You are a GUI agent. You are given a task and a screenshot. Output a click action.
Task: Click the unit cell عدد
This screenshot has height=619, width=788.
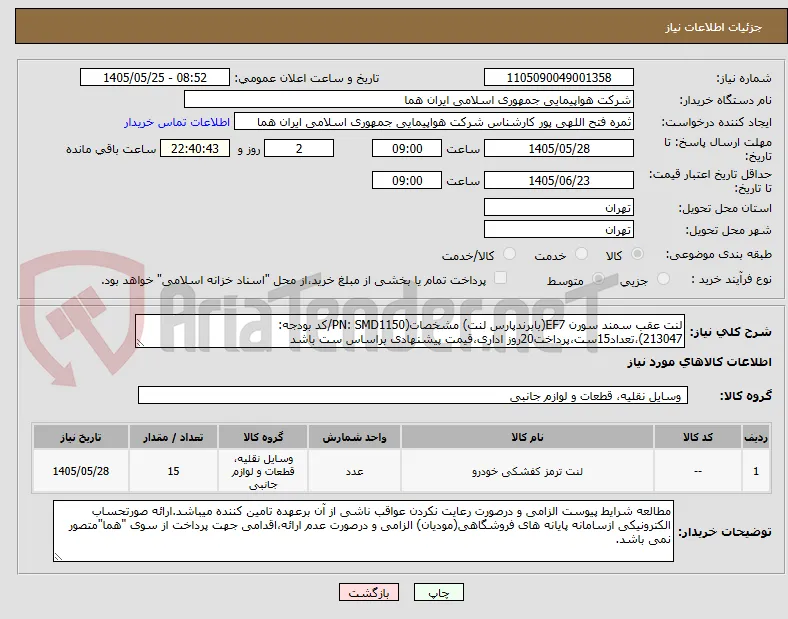click(x=354, y=471)
